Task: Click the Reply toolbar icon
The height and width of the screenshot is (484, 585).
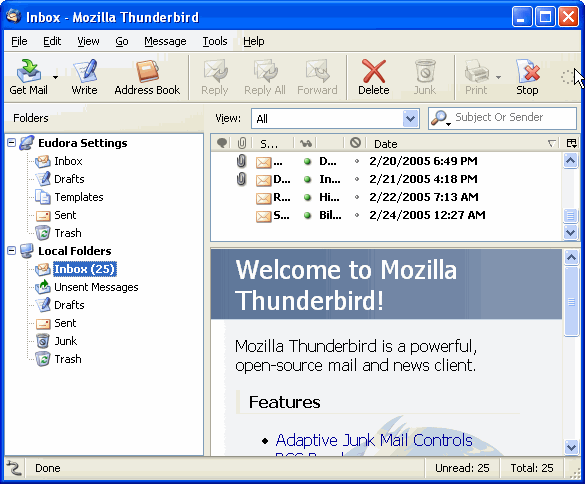Action: click(x=215, y=71)
